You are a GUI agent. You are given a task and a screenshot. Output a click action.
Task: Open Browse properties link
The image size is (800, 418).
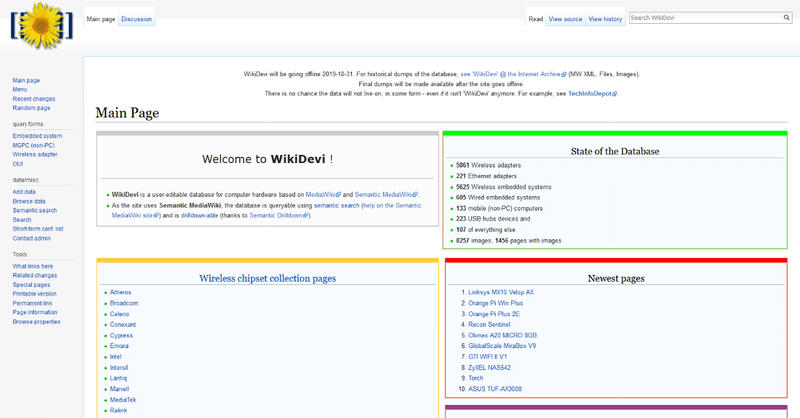coord(36,322)
